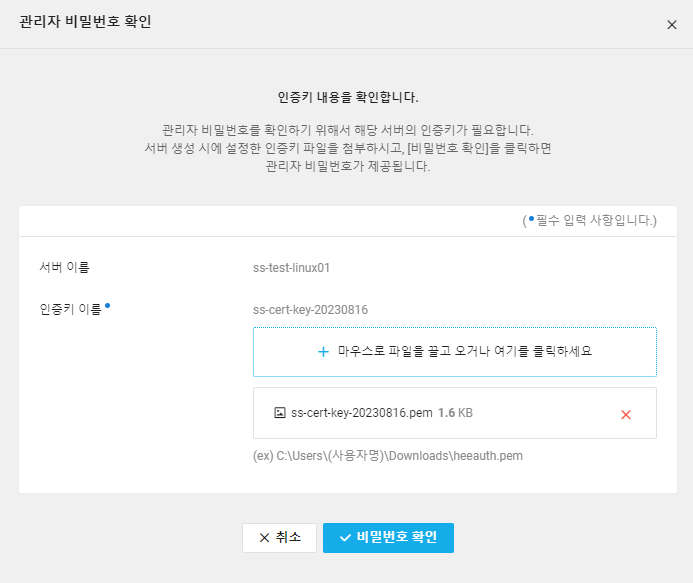
Task: Click the 취소 cancel button
Action: click(279, 537)
